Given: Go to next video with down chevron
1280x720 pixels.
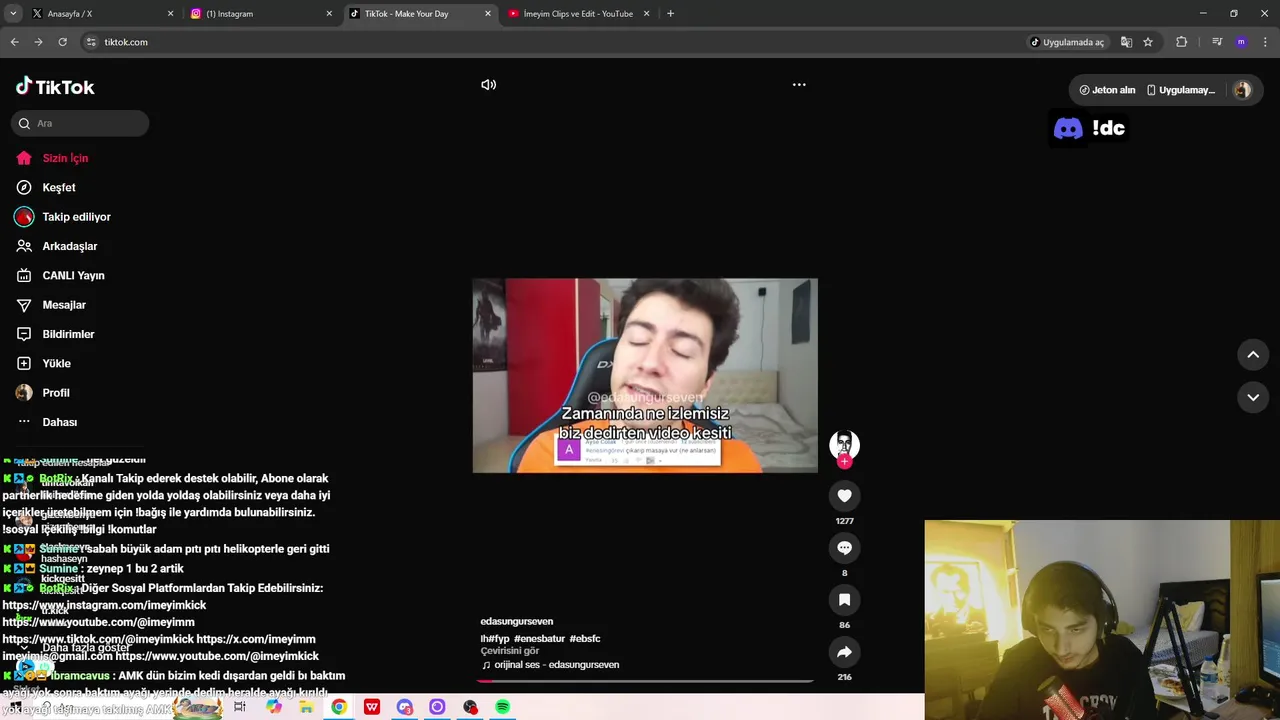Looking at the screenshot, I should click(x=1253, y=397).
